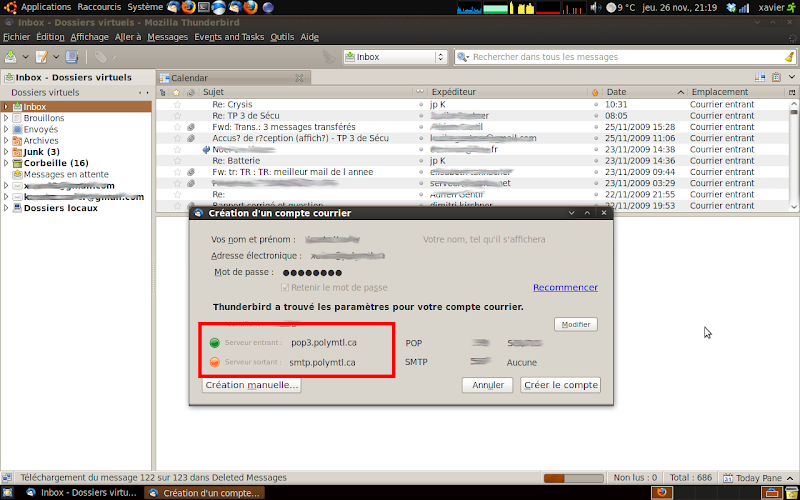Click the Création manuelle... button
The width and height of the screenshot is (800, 500).
point(252,385)
